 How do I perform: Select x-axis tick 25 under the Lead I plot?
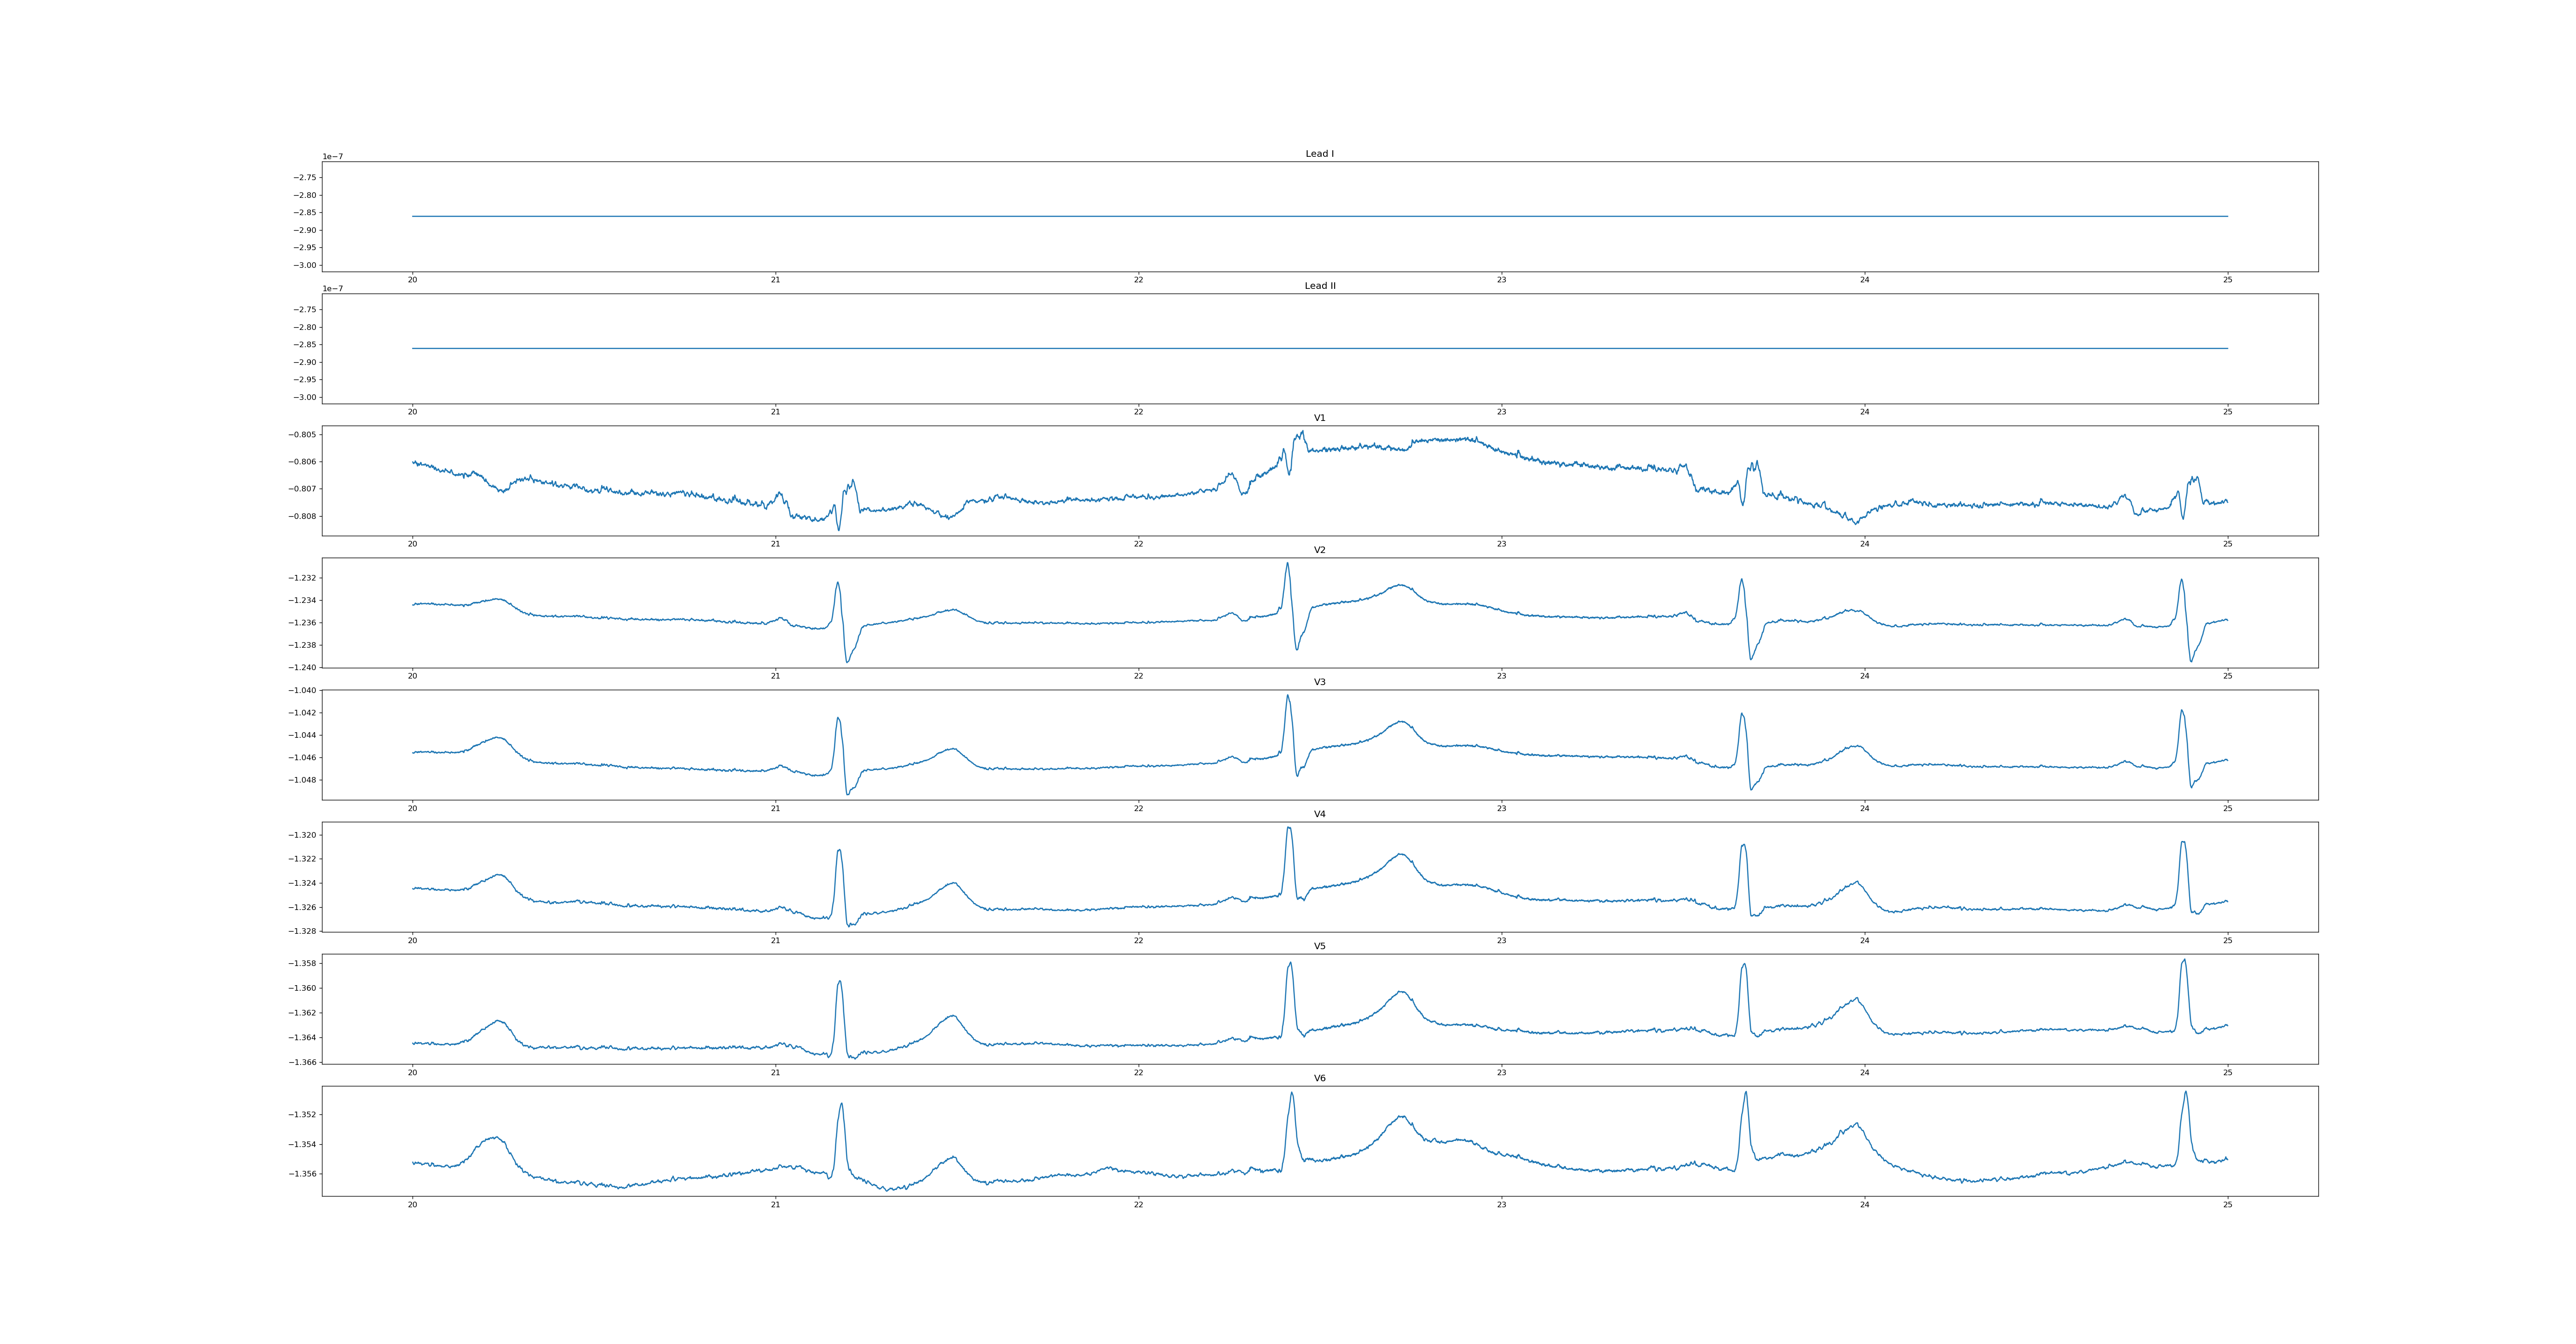tap(2227, 280)
